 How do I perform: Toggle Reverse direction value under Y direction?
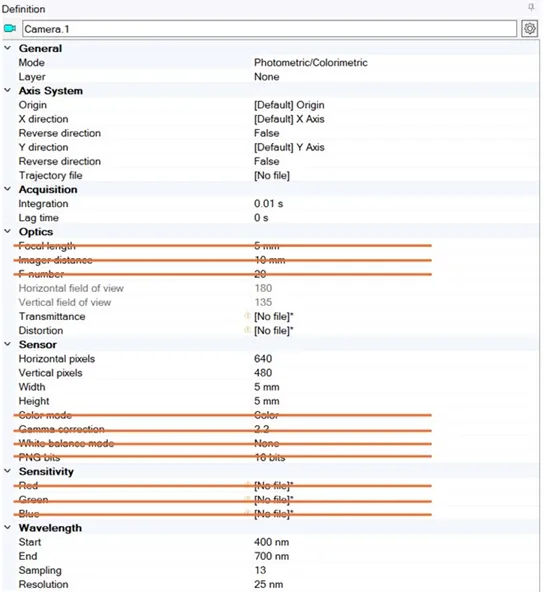click(x=267, y=161)
